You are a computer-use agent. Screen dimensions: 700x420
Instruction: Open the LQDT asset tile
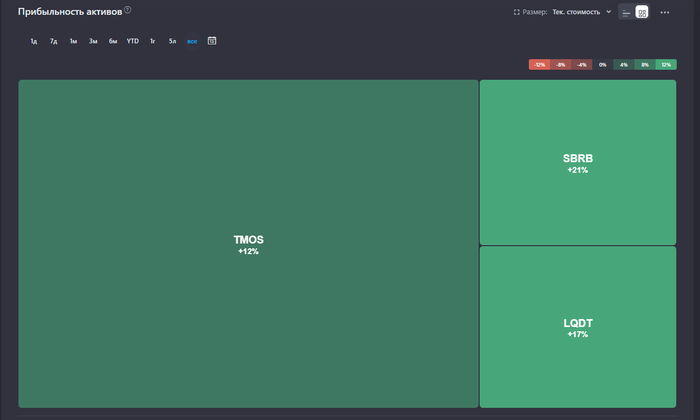(578, 327)
